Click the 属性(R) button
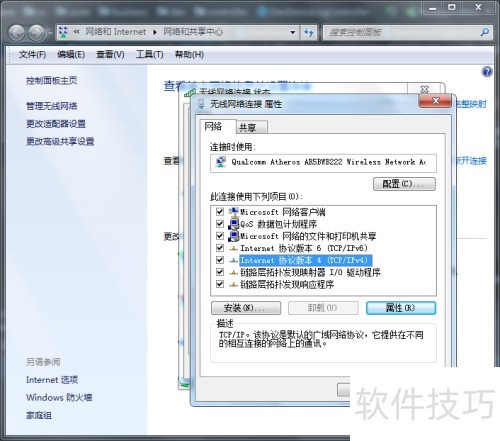The image size is (500, 441). coord(401,308)
